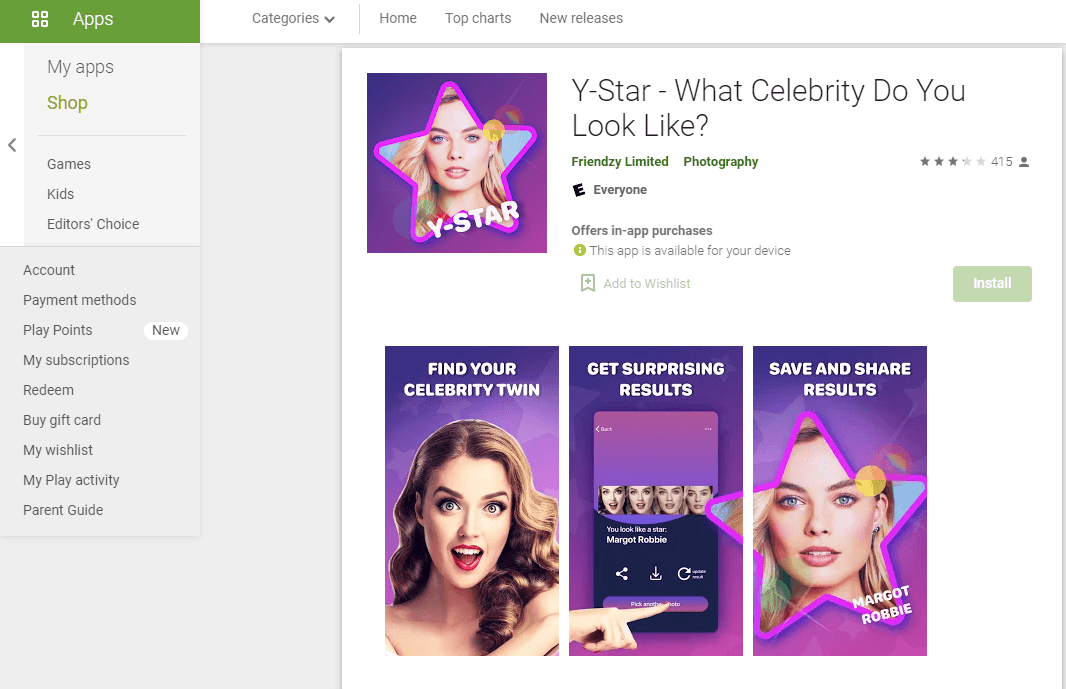The width and height of the screenshot is (1066, 689).
Task: Open the Top charts tab
Action: [x=478, y=18]
